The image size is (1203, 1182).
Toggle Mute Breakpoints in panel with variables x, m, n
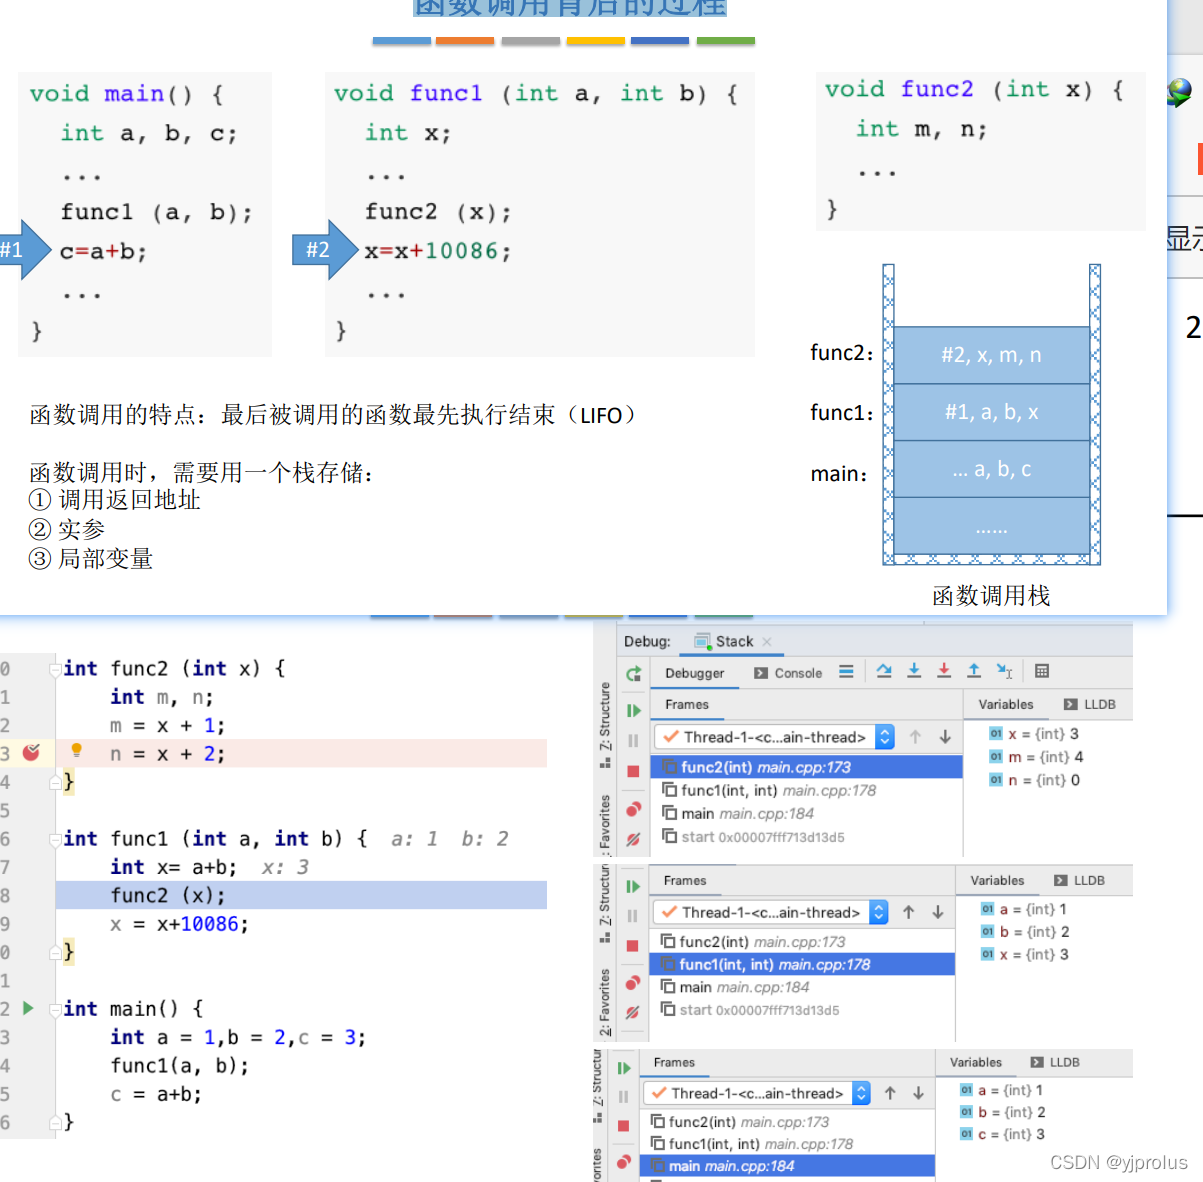coord(633,840)
